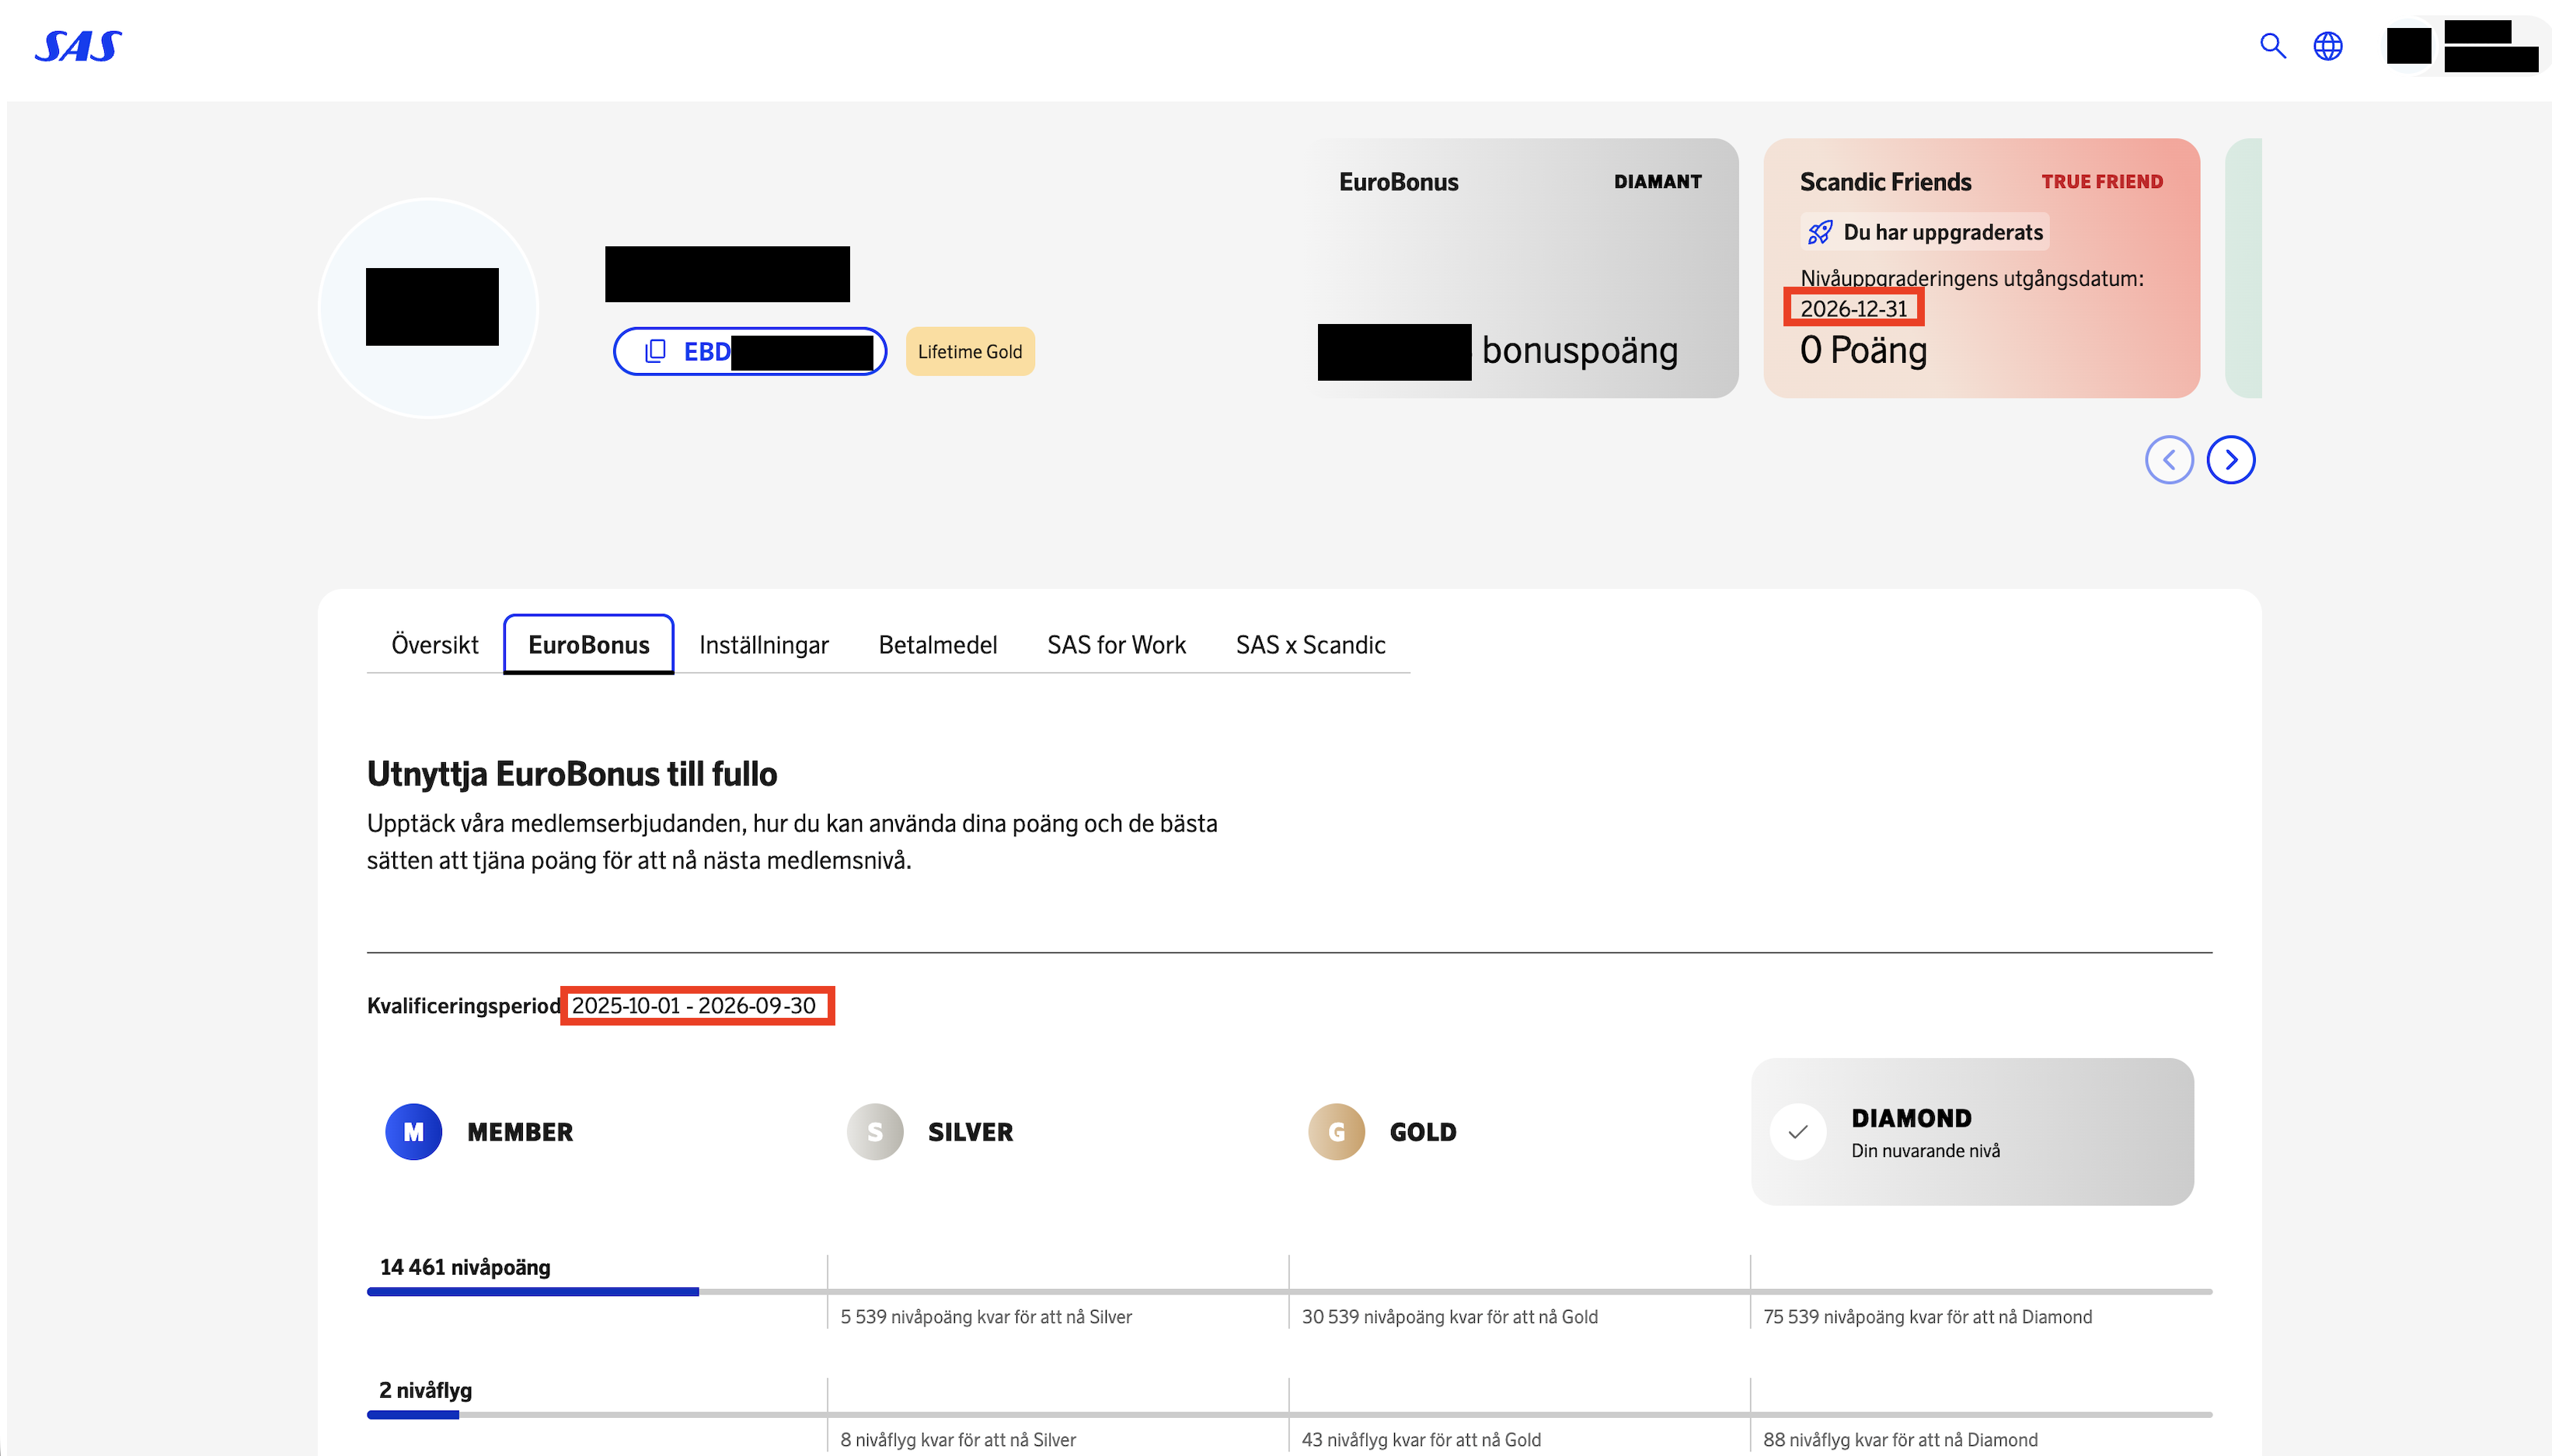
Task: Click the Diamond current level card
Action: [1973, 1132]
